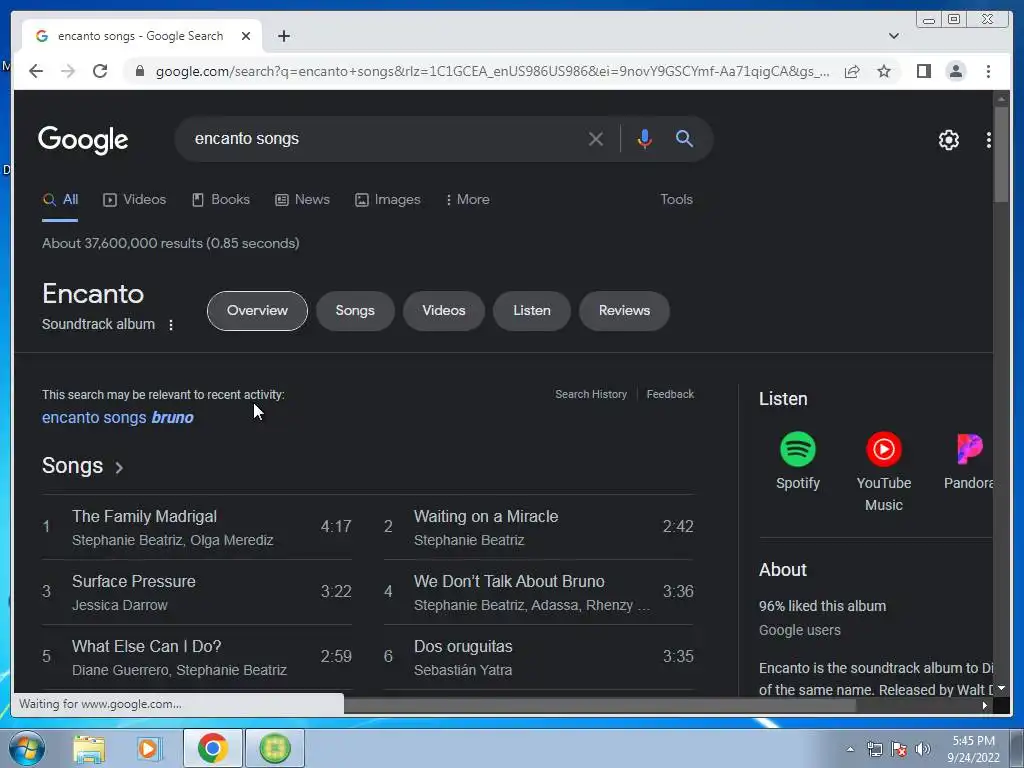Screen dimensions: 1024x768
Task: Open We Don't Talk About Bruno
Action: [x=539, y=592]
